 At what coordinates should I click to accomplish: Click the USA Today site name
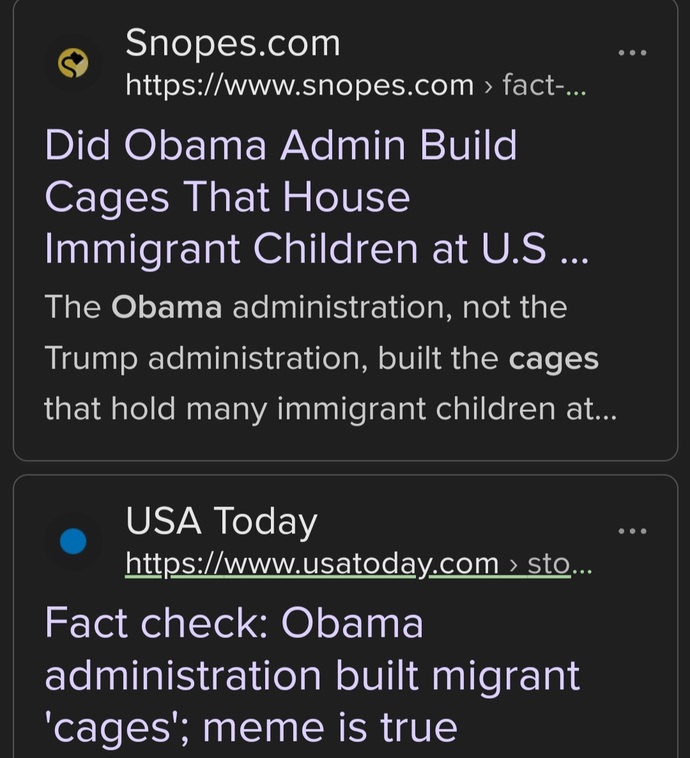tap(221, 522)
